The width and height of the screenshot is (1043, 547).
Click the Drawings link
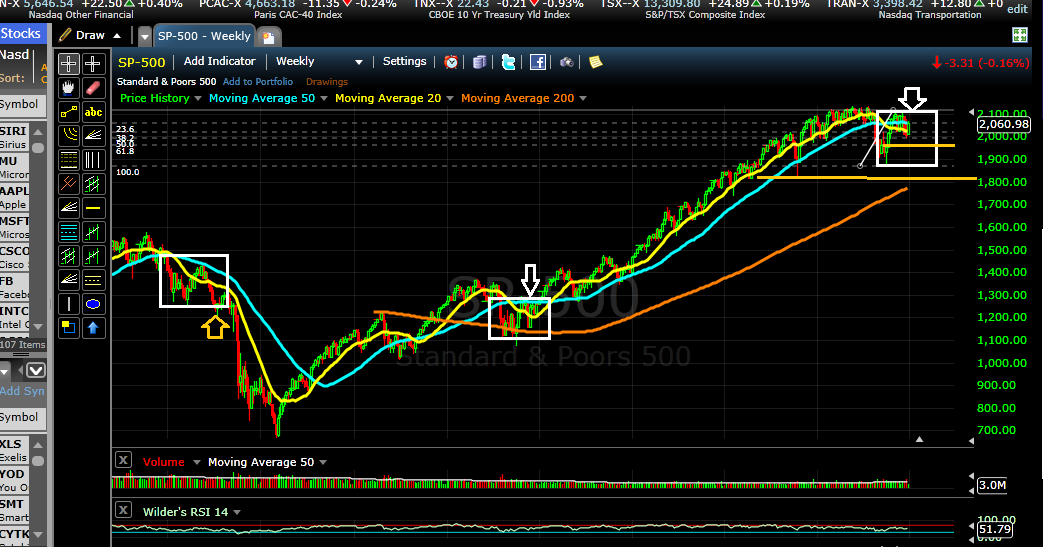pyautogui.click(x=327, y=82)
